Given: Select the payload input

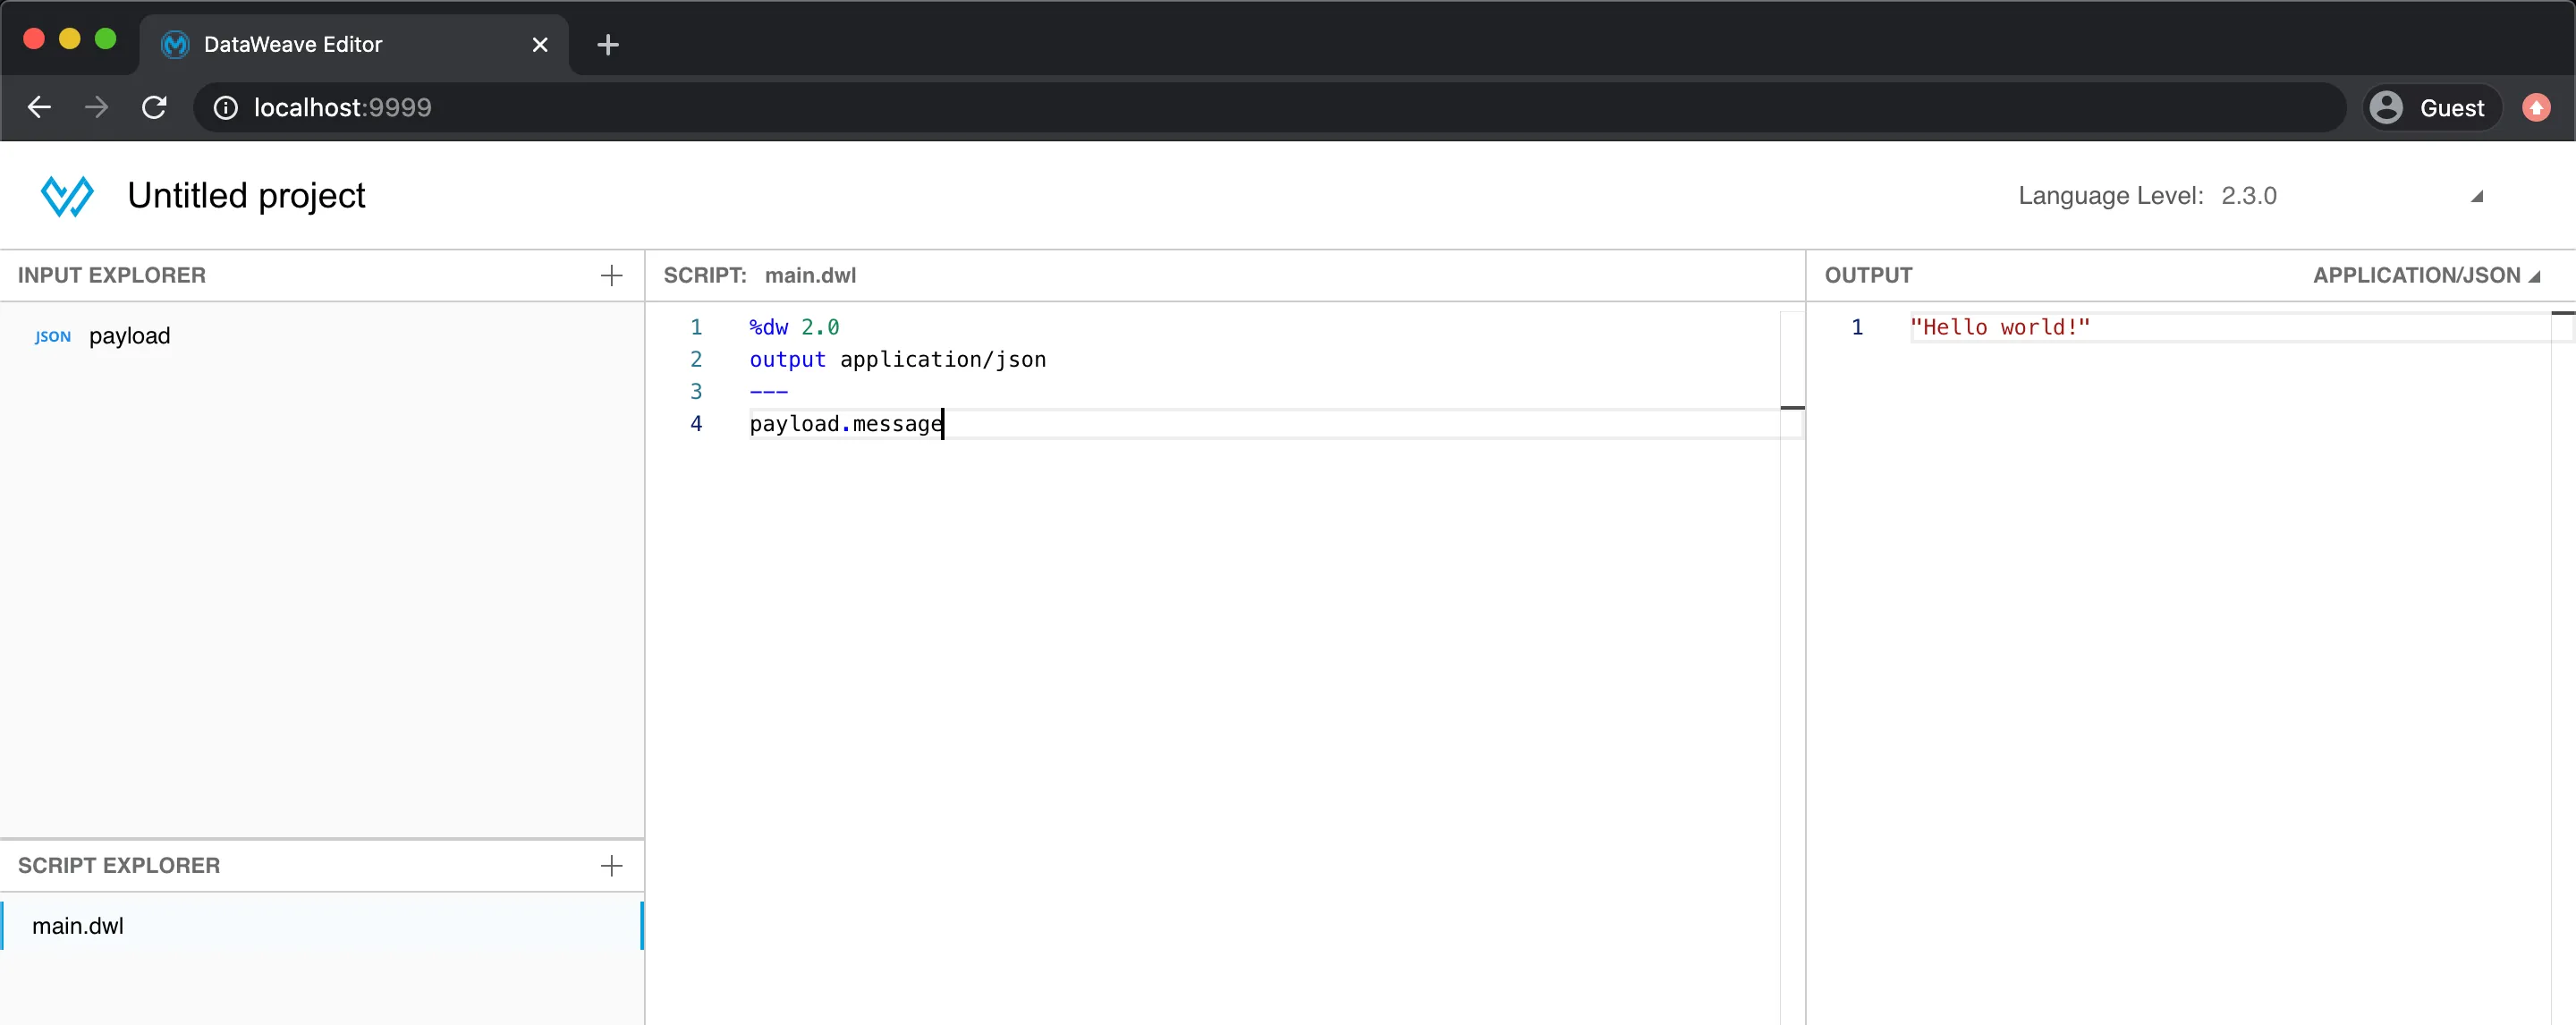Looking at the screenshot, I should [322, 336].
